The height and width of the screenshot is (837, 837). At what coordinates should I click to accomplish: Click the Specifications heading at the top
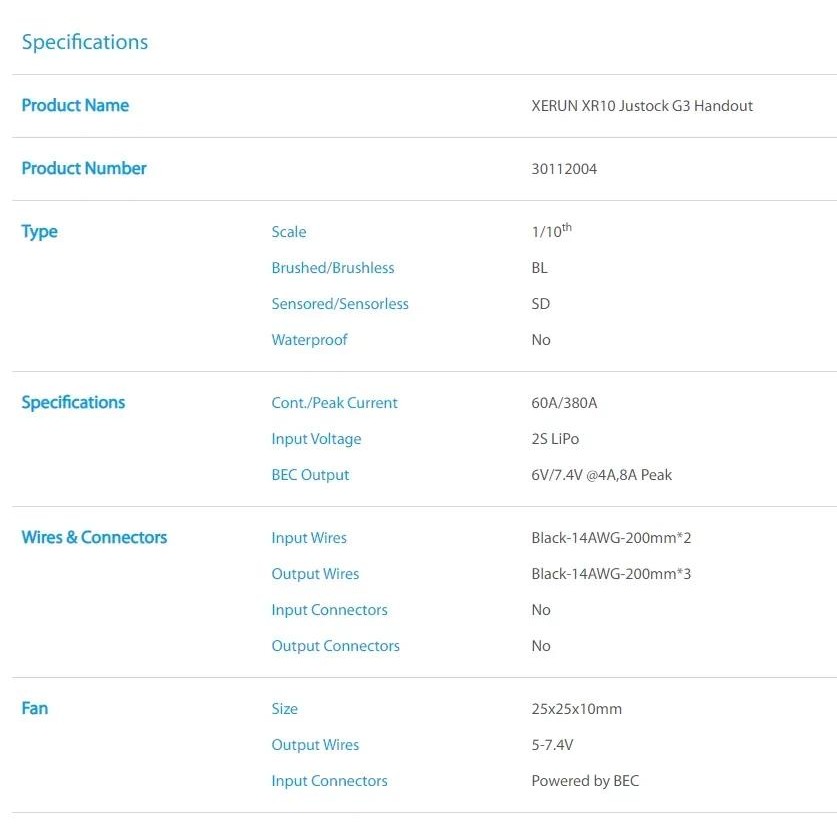click(x=85, y=42)
